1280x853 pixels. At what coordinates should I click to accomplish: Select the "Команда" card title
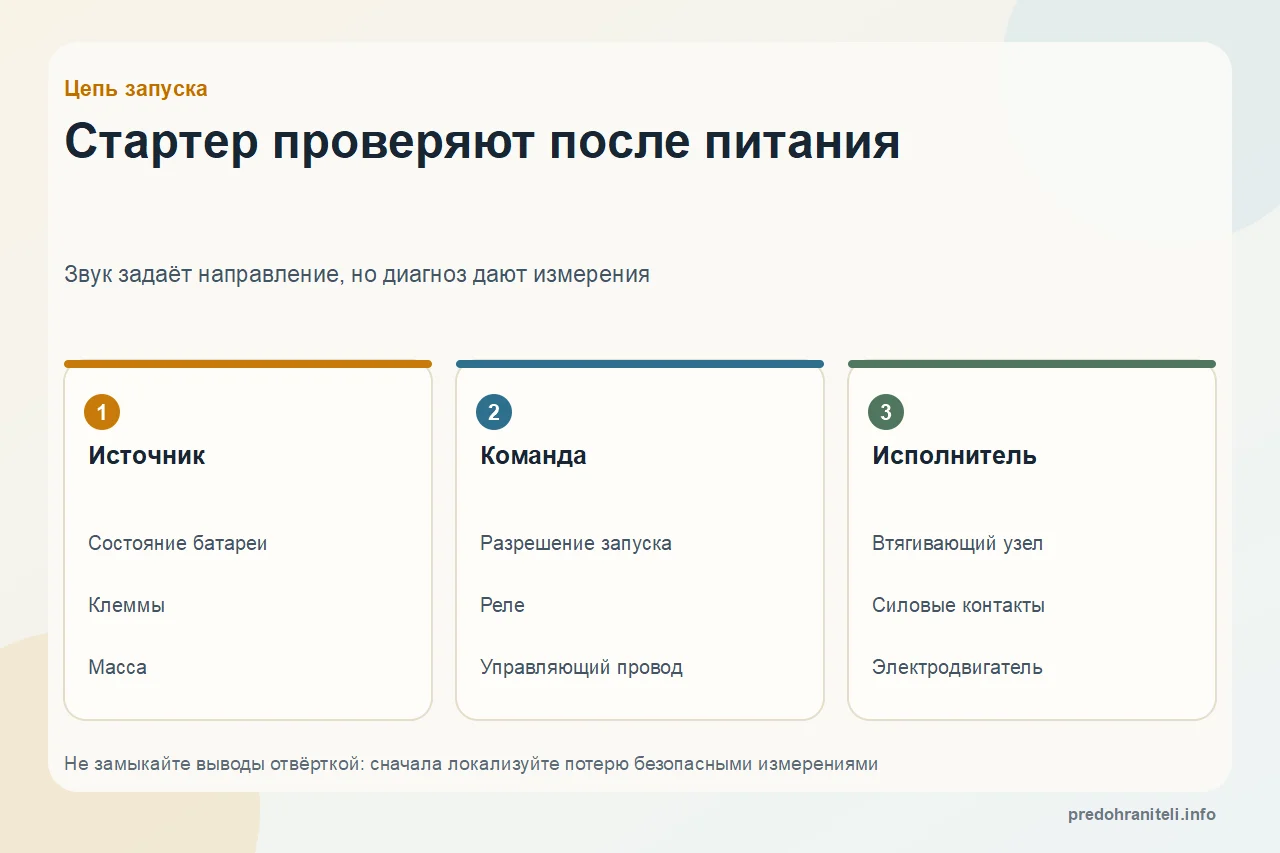(533, 456)
